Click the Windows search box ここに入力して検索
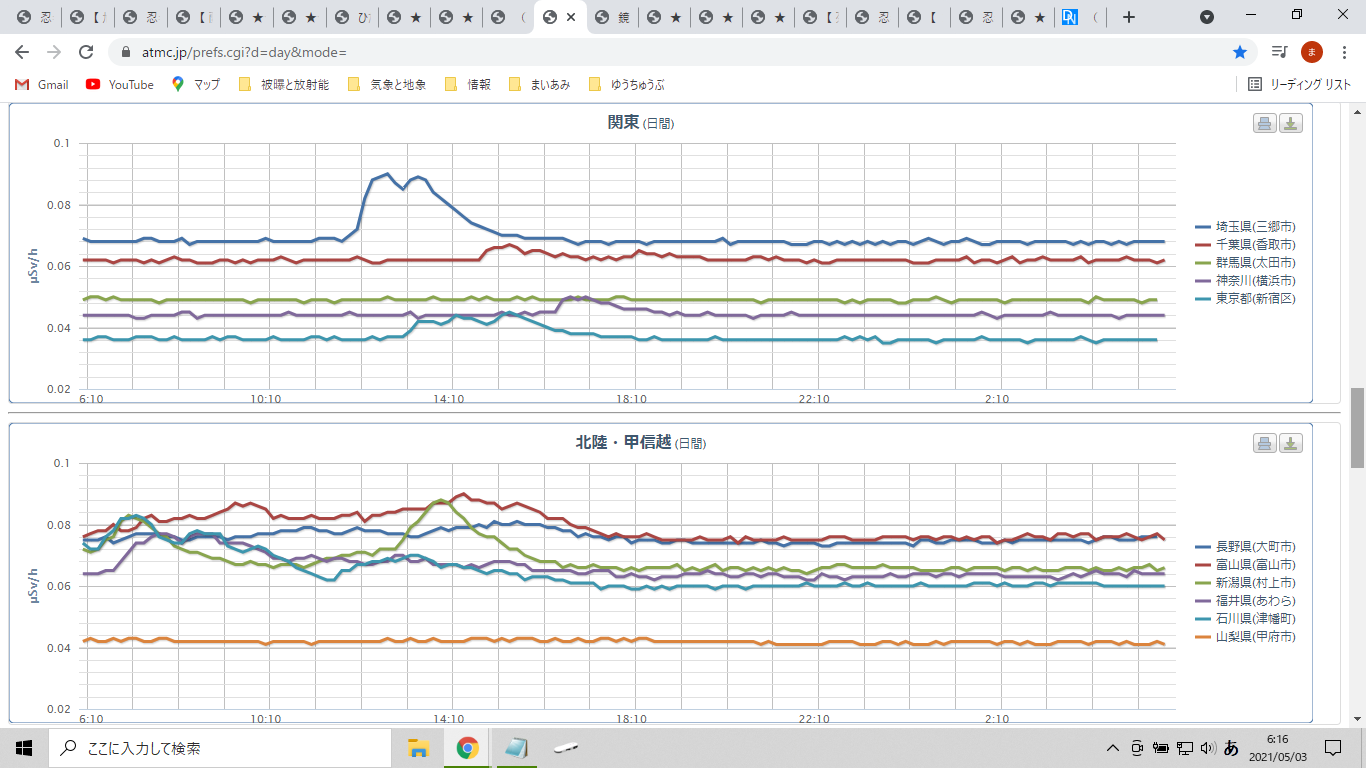The height and width of the screenshot is (768, 1366). (219, 747)
